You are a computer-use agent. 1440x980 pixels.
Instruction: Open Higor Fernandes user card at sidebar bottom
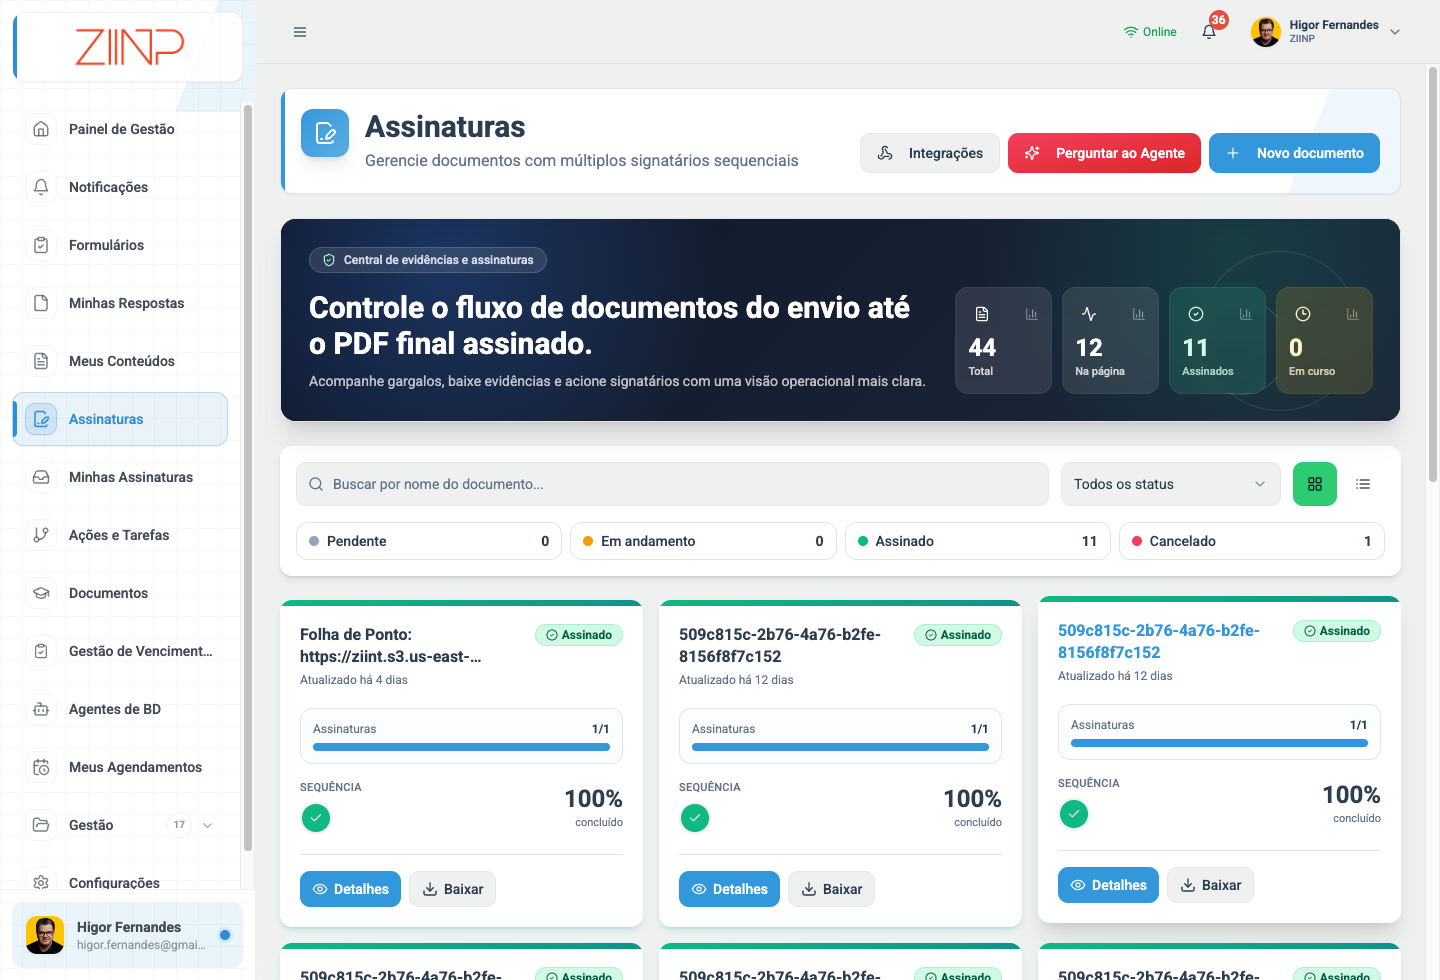tap(127, 935)
